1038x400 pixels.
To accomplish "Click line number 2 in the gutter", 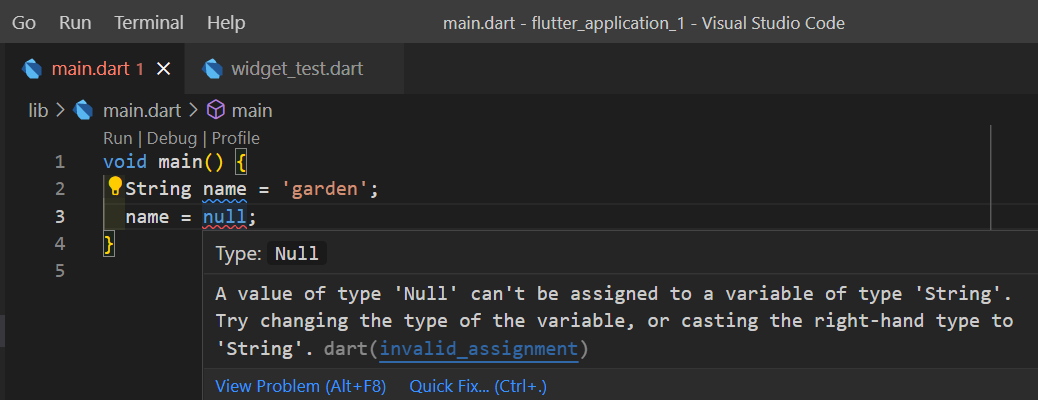I will 60,189.
